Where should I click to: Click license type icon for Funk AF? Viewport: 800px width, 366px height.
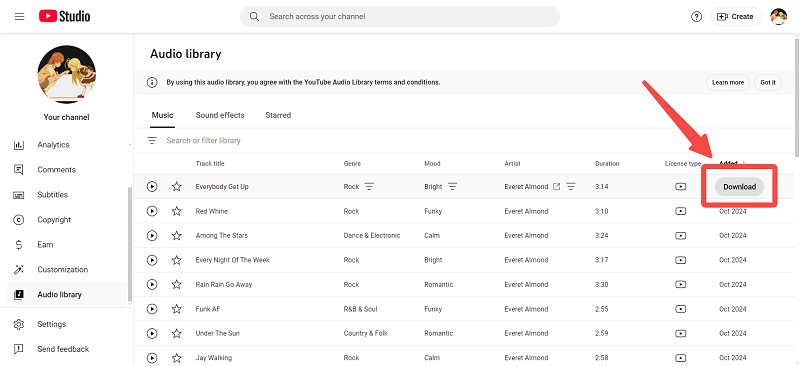680,309
